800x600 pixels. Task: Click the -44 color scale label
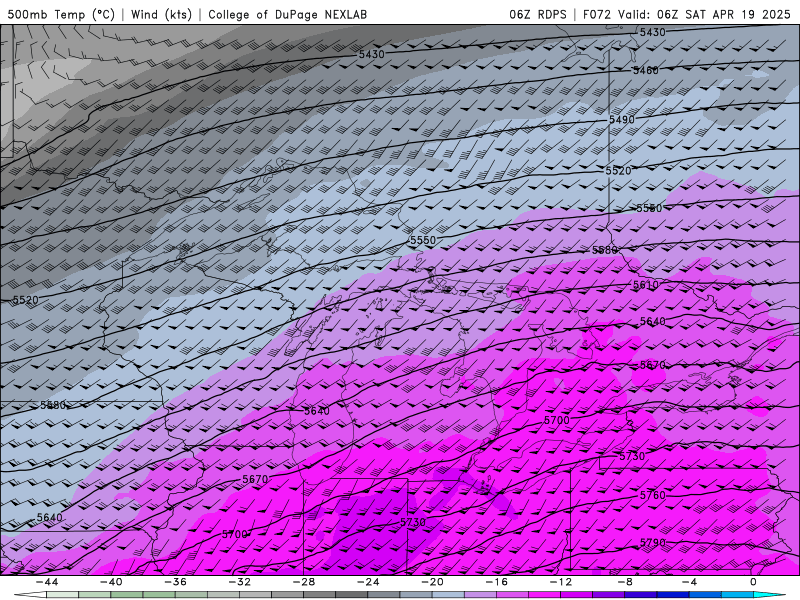tap(47, 582)
